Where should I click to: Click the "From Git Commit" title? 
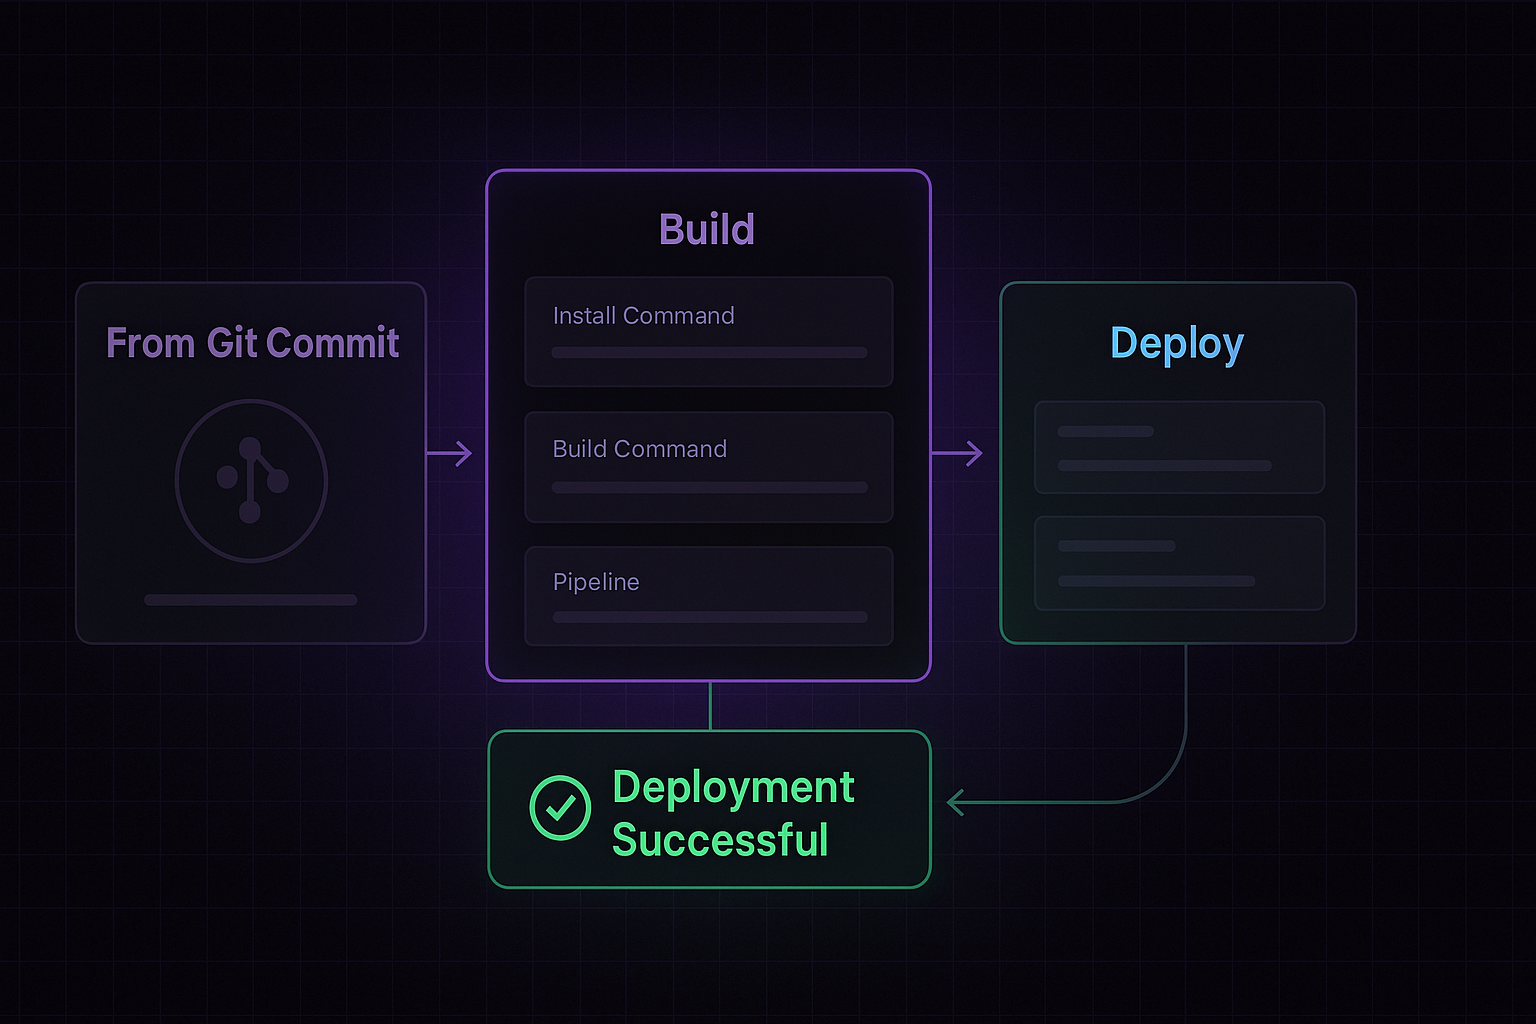(252, 343)
